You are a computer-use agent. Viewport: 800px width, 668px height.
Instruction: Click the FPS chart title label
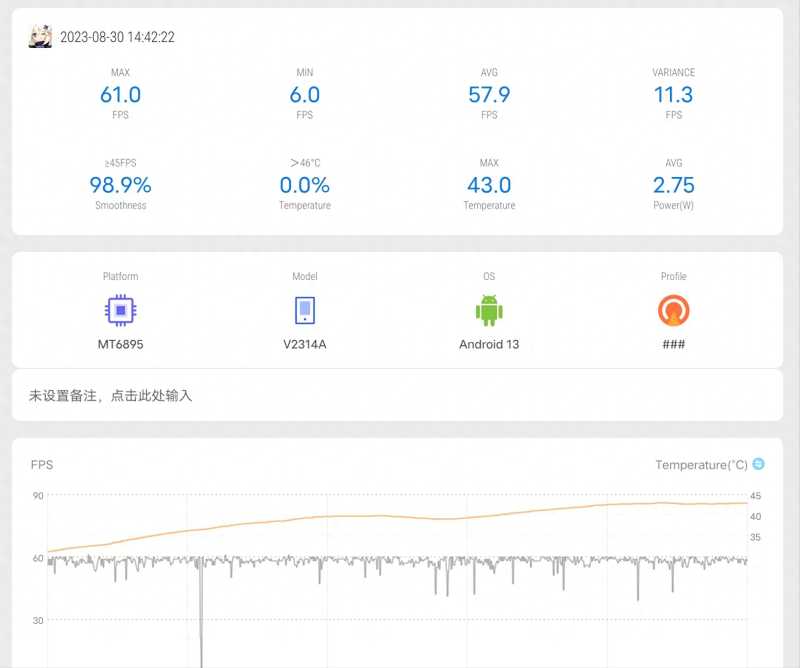43,465
